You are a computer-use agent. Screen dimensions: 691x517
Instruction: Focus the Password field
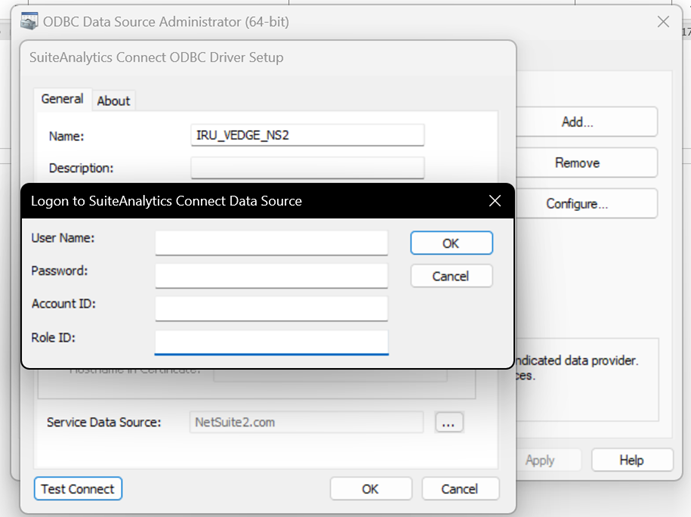click(x=271, y=276)
